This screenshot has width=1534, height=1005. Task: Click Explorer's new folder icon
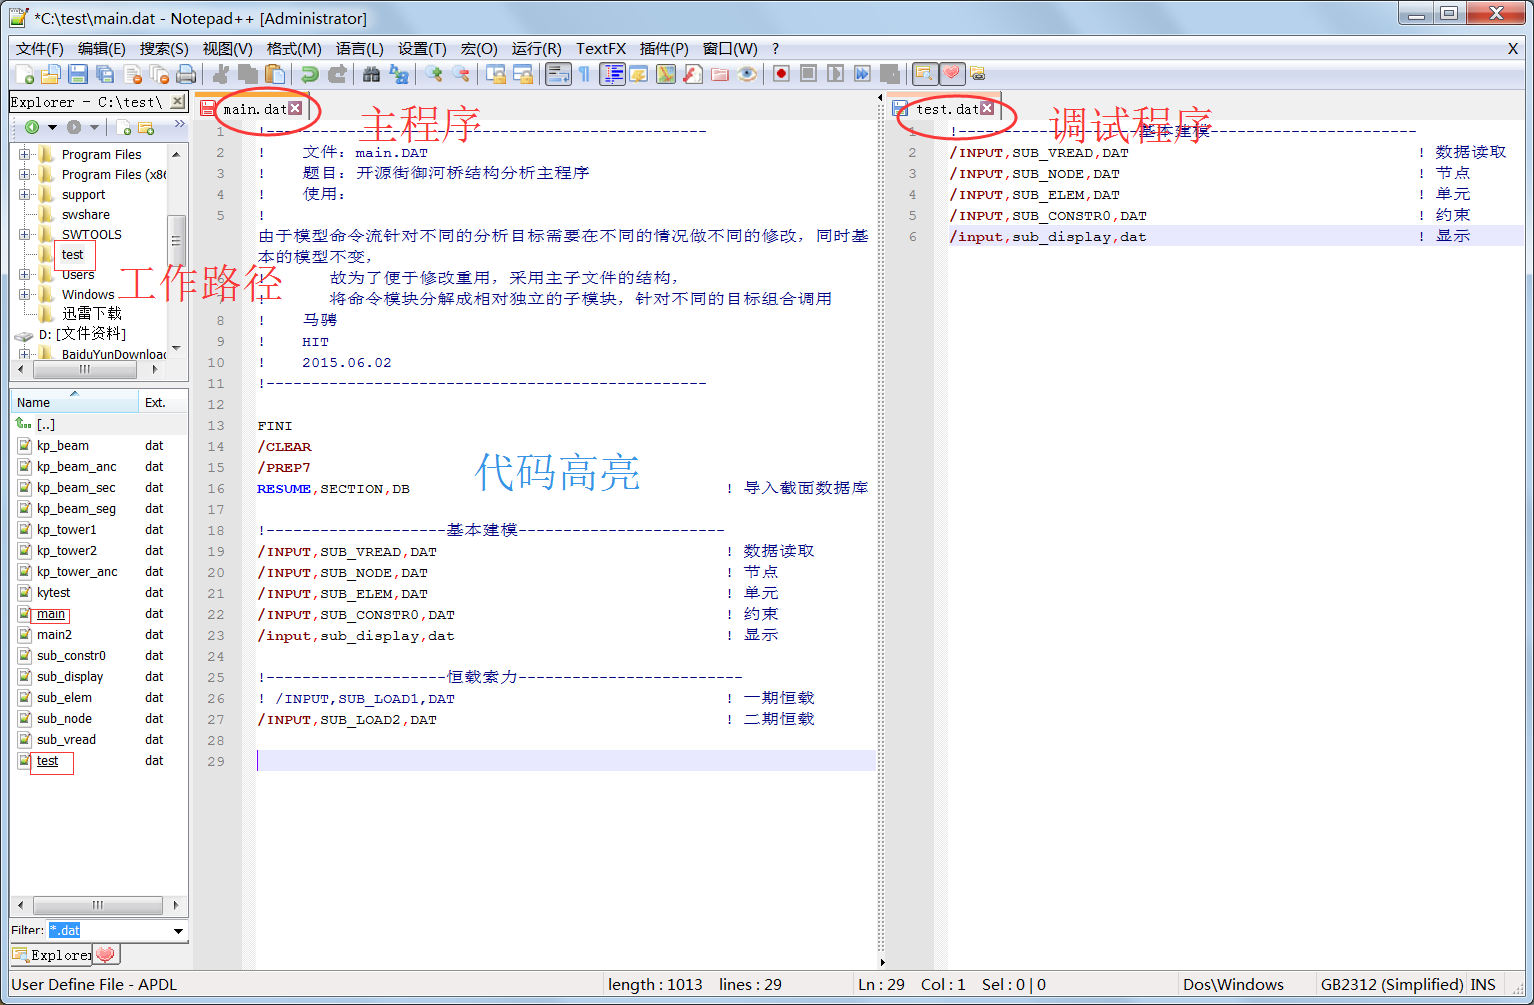(146, 127)
